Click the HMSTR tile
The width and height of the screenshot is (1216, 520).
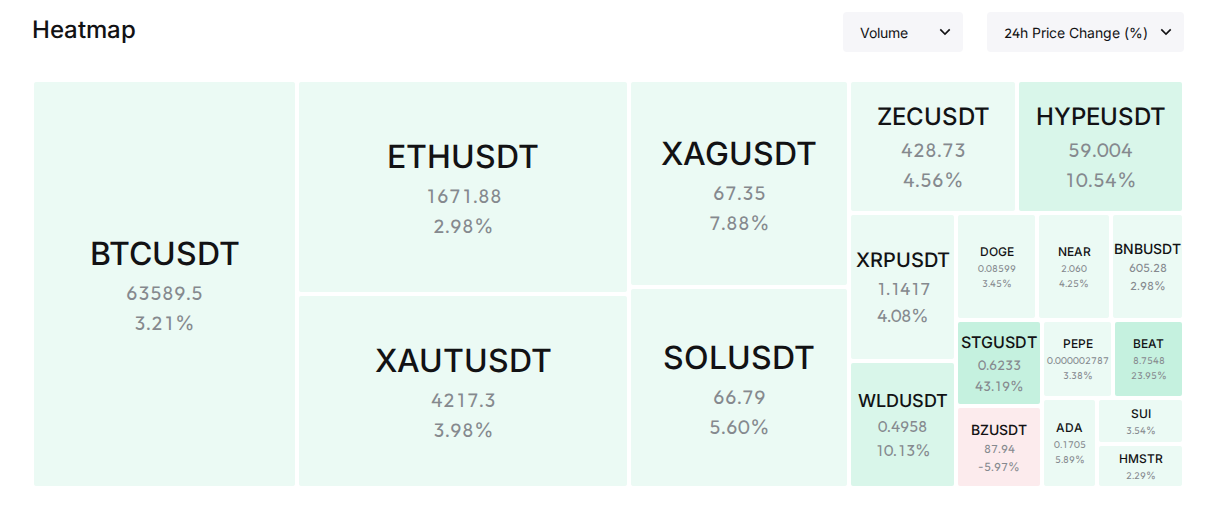click(1141, 466)
